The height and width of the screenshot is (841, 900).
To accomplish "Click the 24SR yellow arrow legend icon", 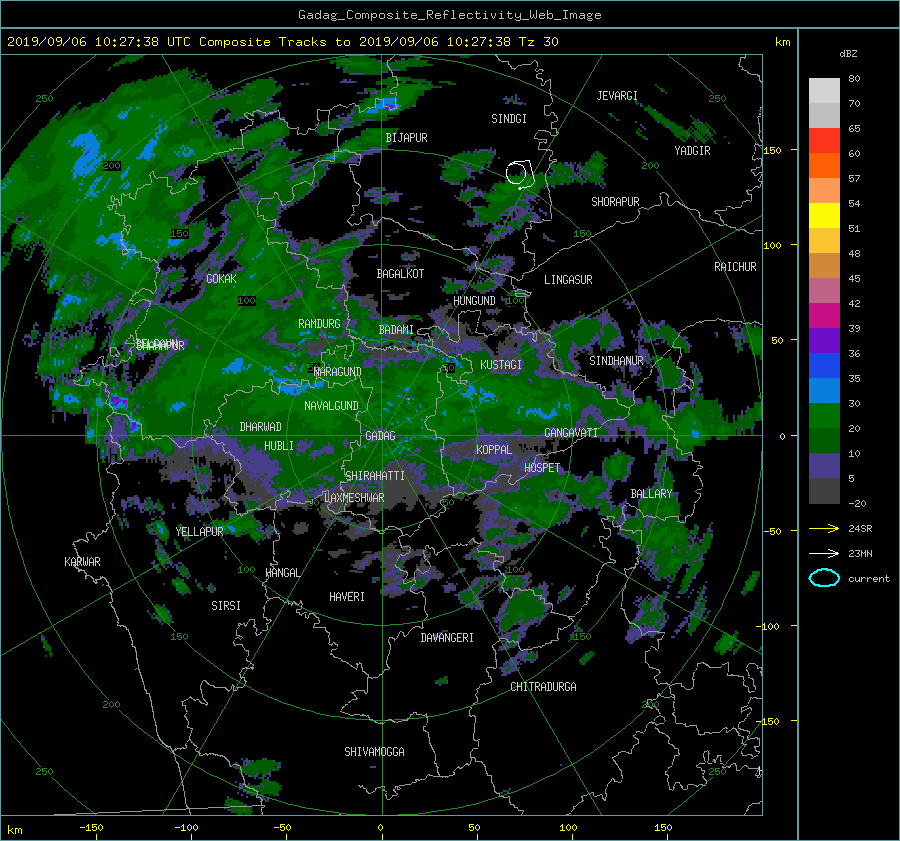I will point(824,528).
